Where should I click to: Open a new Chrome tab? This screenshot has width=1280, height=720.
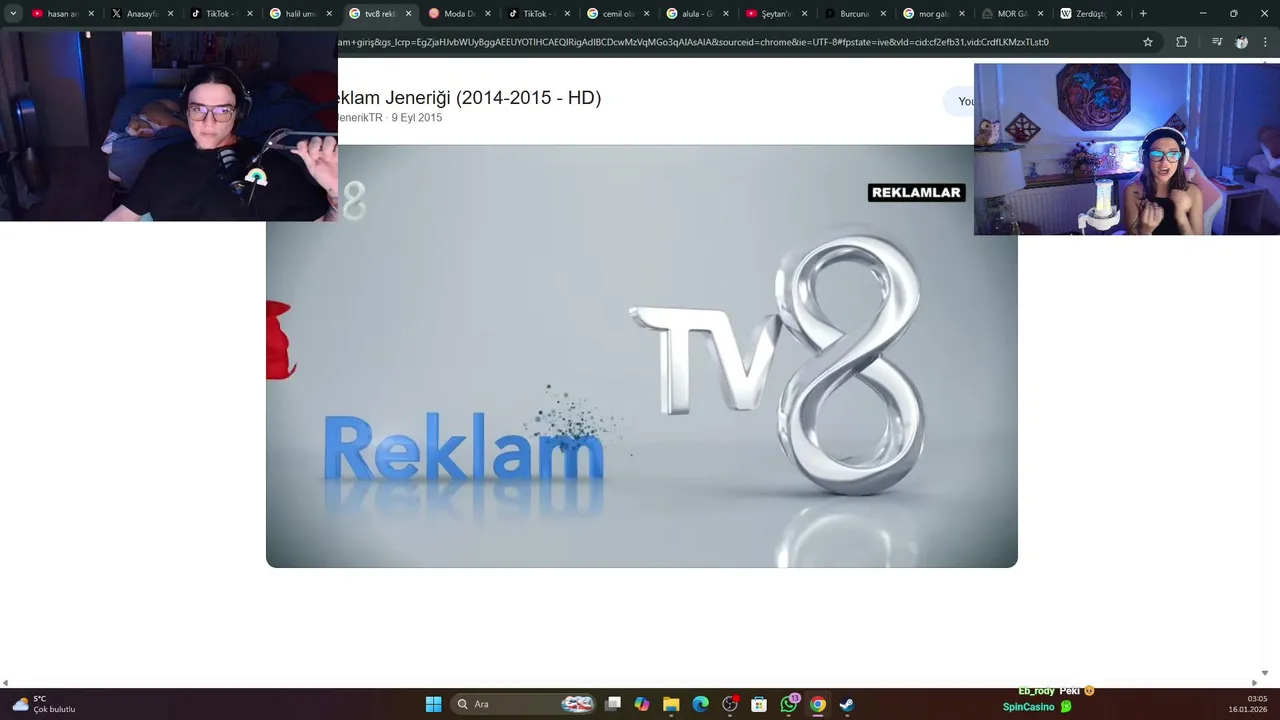point(1143,14)
